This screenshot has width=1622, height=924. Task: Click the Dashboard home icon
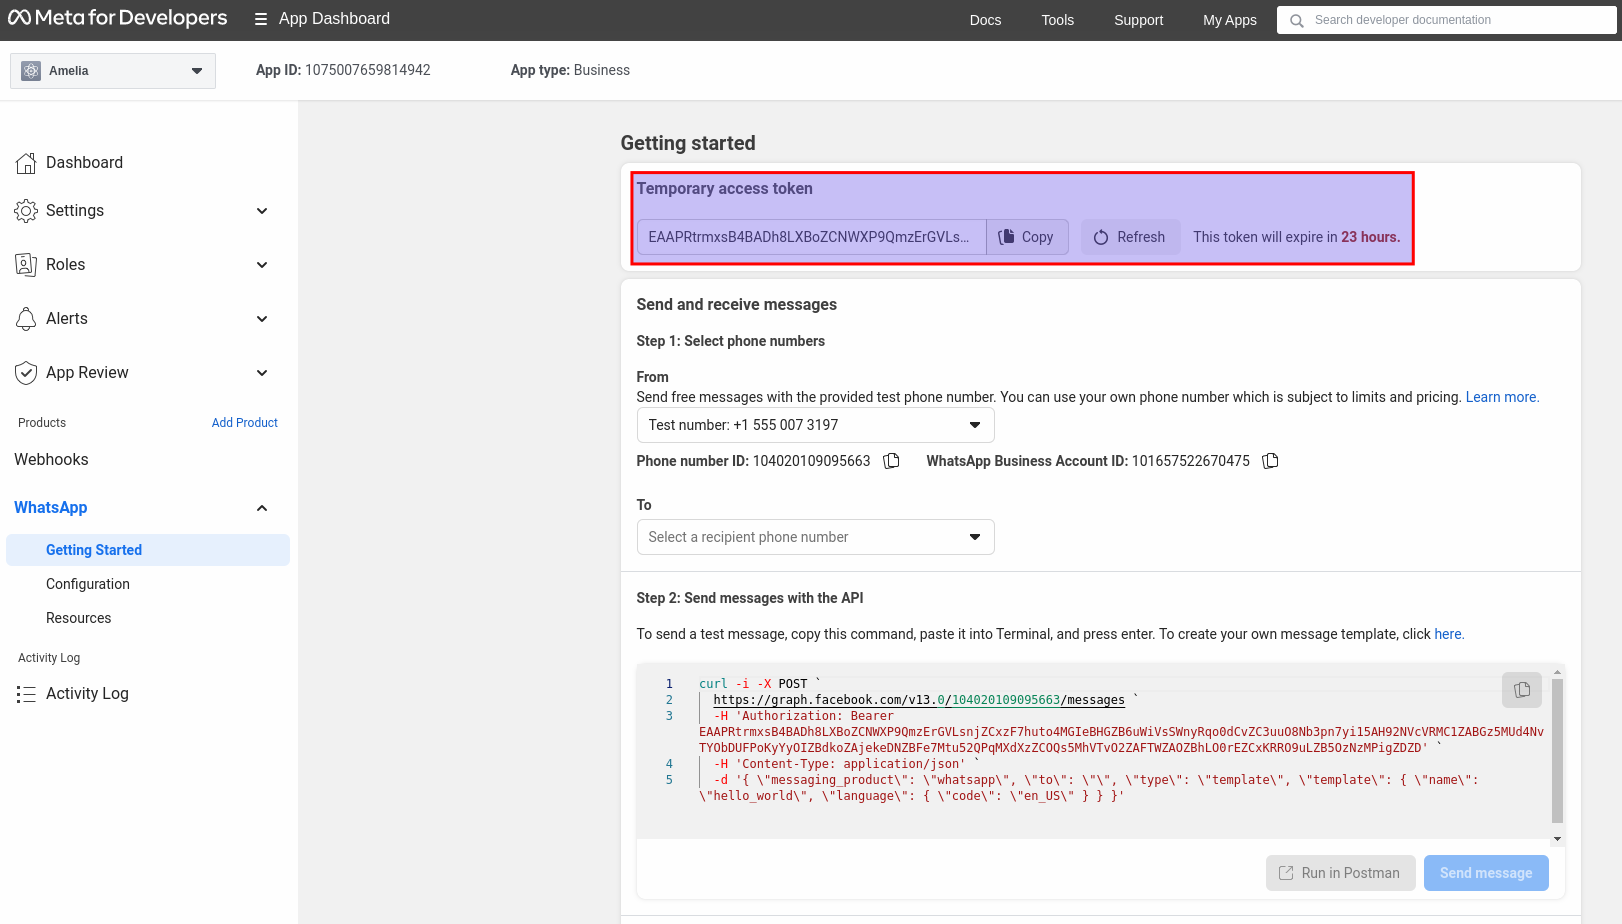[x=26, y=163]
